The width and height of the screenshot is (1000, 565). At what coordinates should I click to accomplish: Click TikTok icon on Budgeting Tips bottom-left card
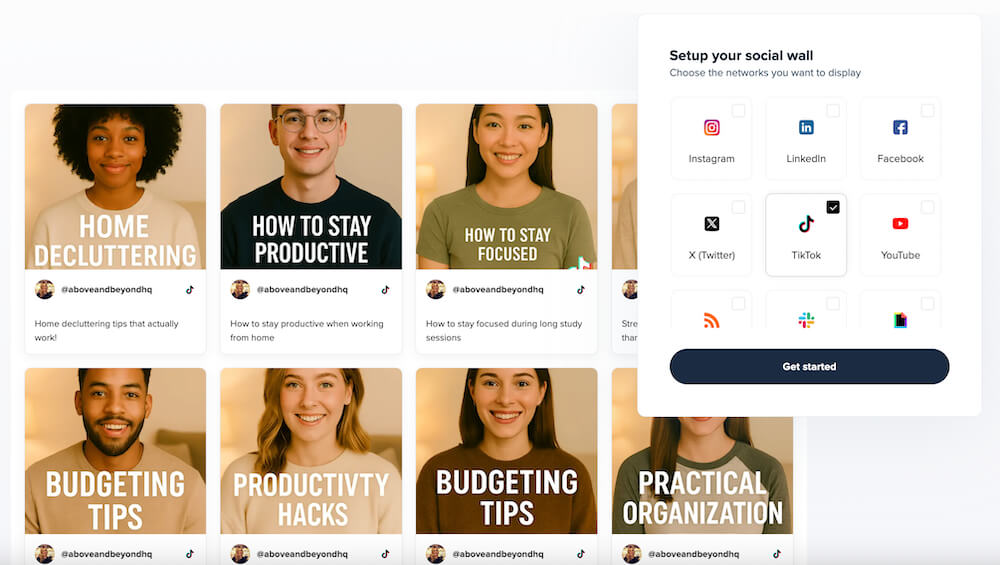(x=189, y=554)
